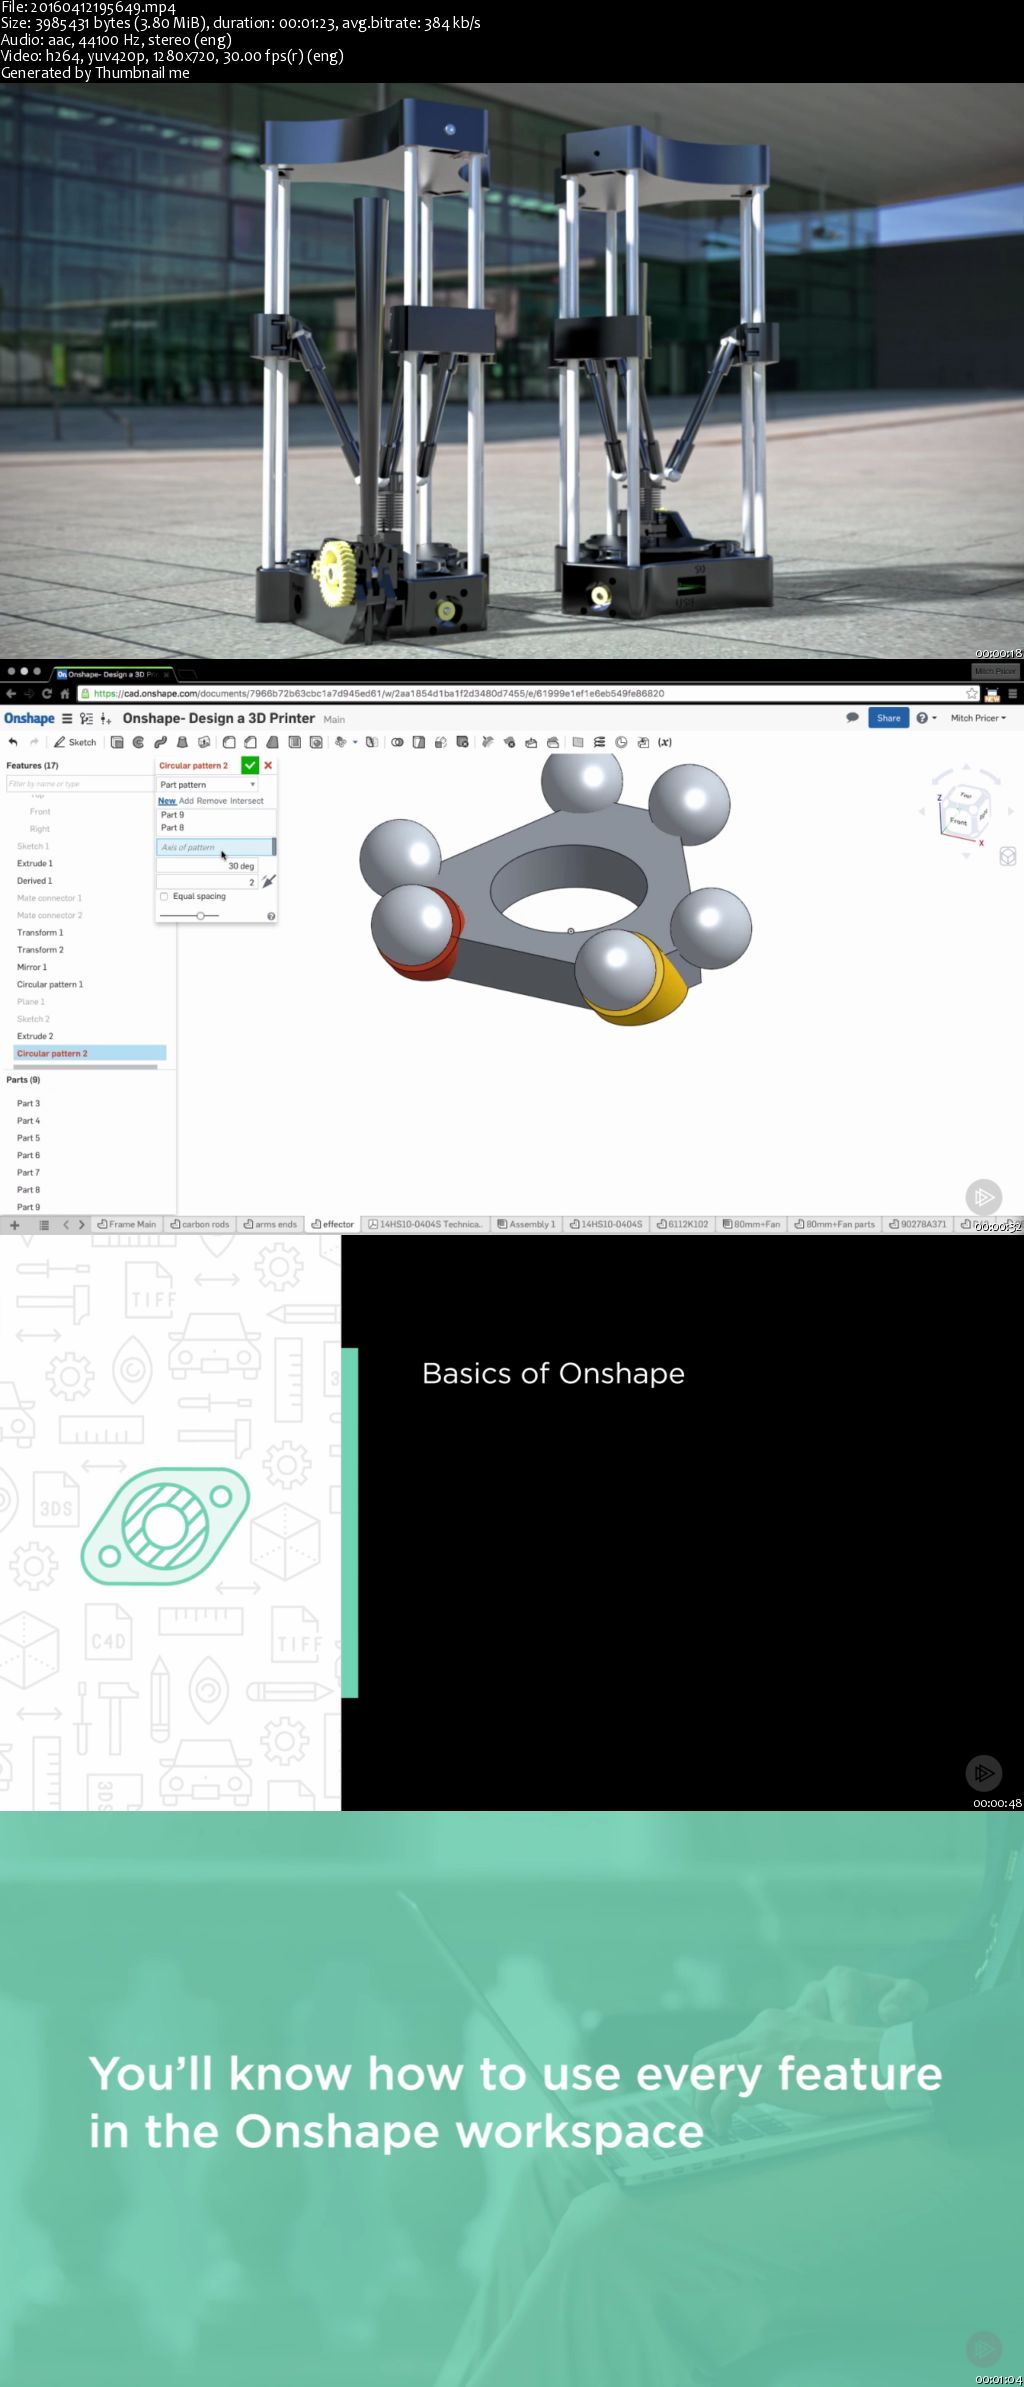Click the dialog help question icon
Viewport: 1024px width, 2387px height.
click(x=270, y=916)
